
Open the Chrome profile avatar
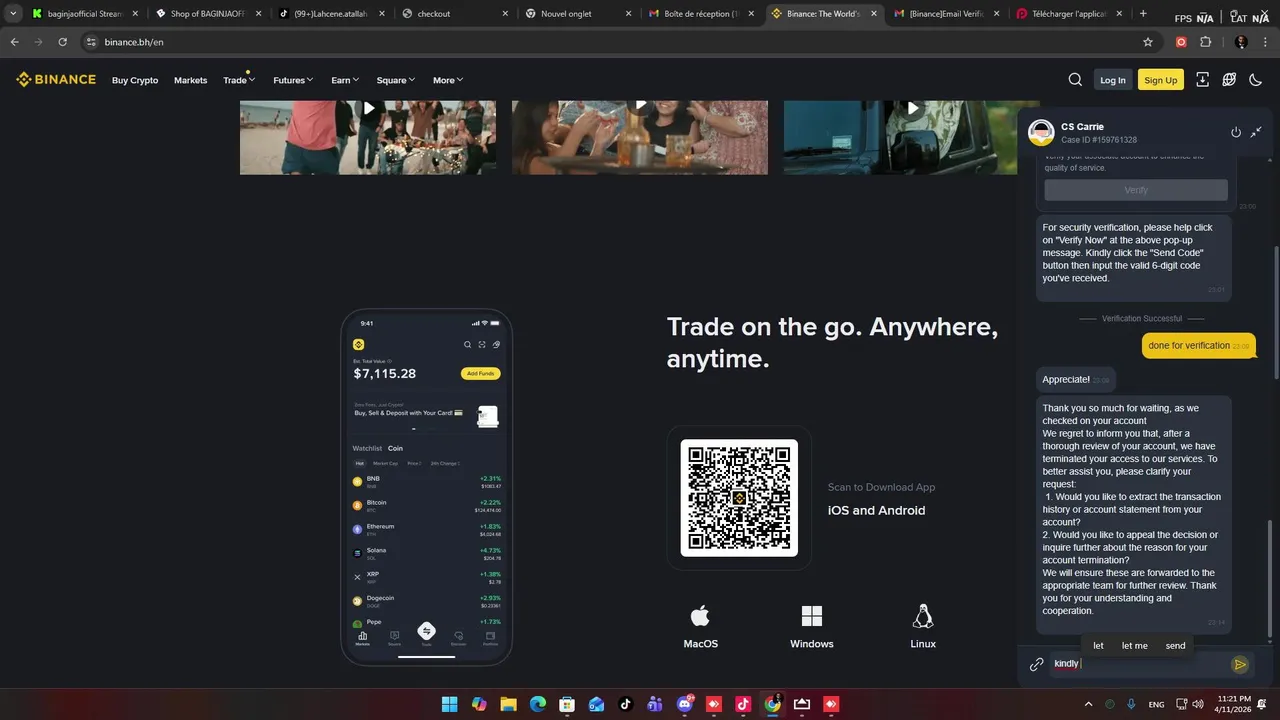[1241, 42]
